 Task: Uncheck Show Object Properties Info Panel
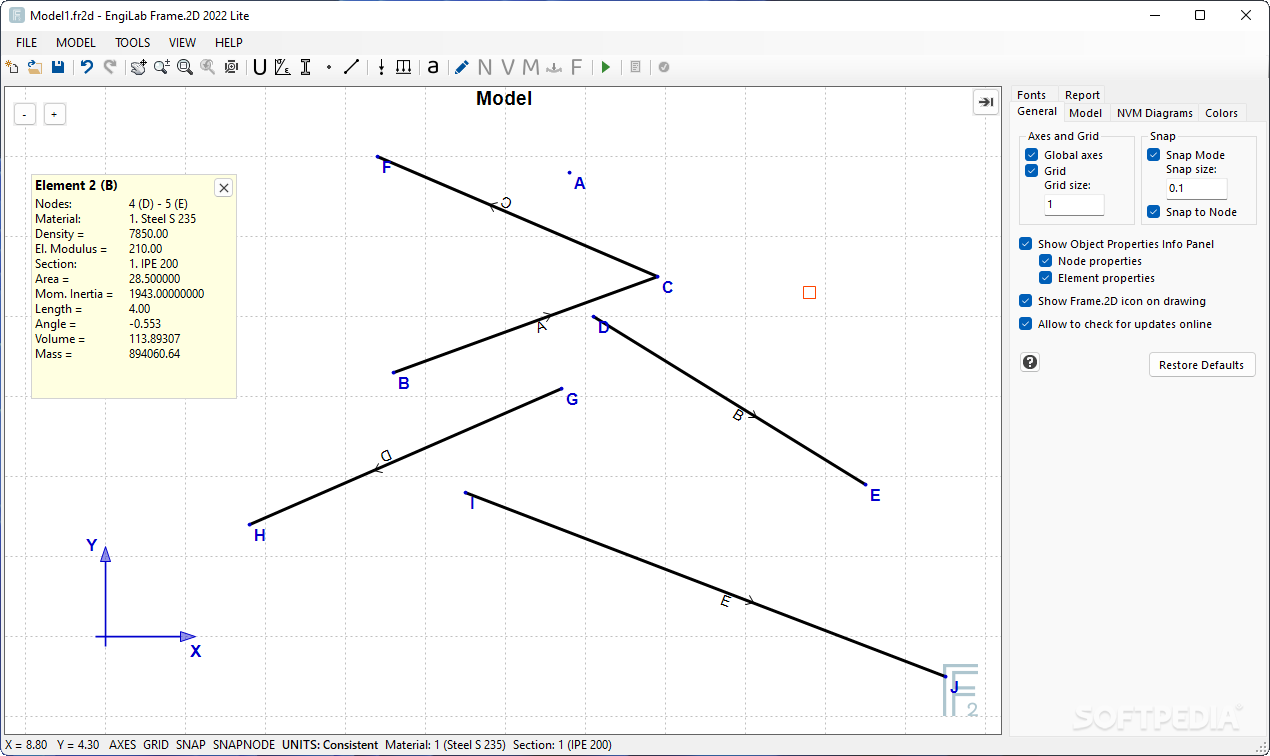tap(1026, 244)
